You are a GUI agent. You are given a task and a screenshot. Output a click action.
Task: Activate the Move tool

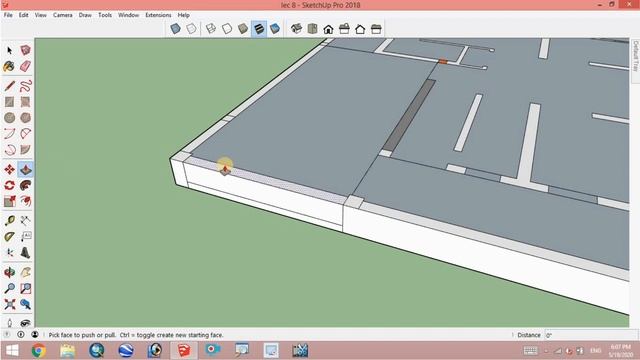9,169
